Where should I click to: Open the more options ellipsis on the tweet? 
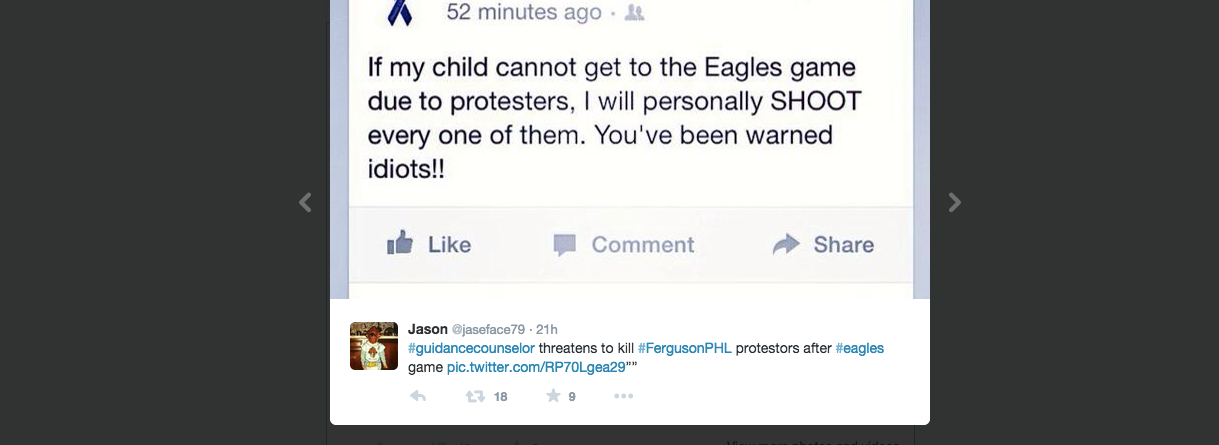click(x=624, y=396)
